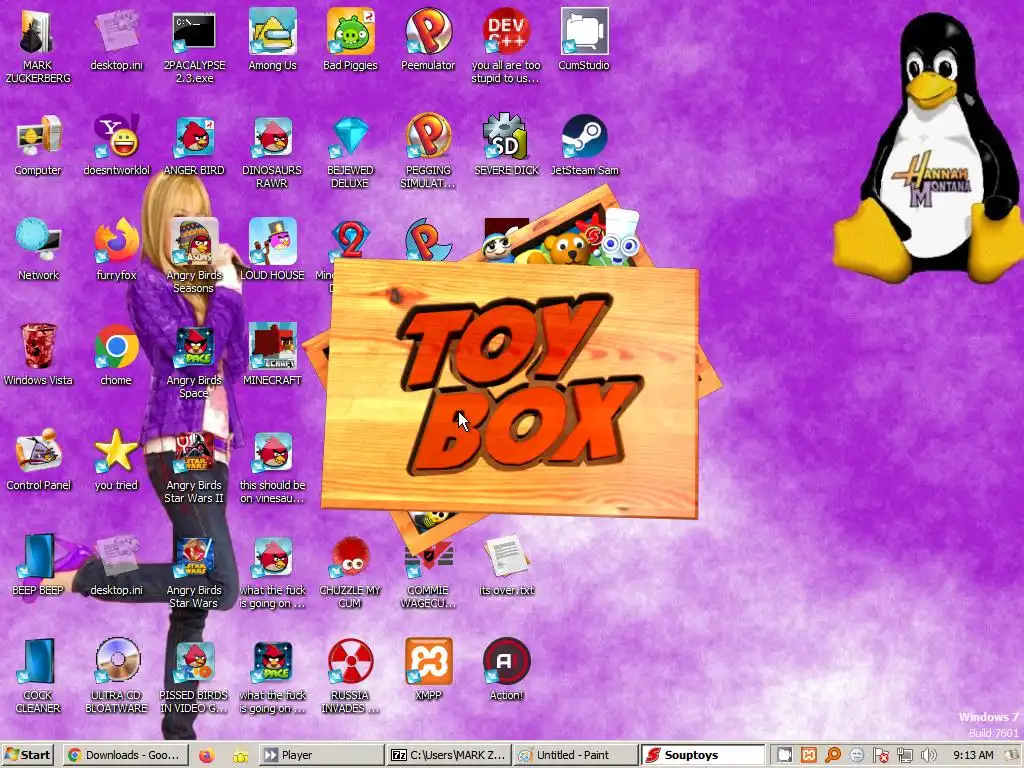Launch the chome Chrome shortcut

(x=116, y=347)
